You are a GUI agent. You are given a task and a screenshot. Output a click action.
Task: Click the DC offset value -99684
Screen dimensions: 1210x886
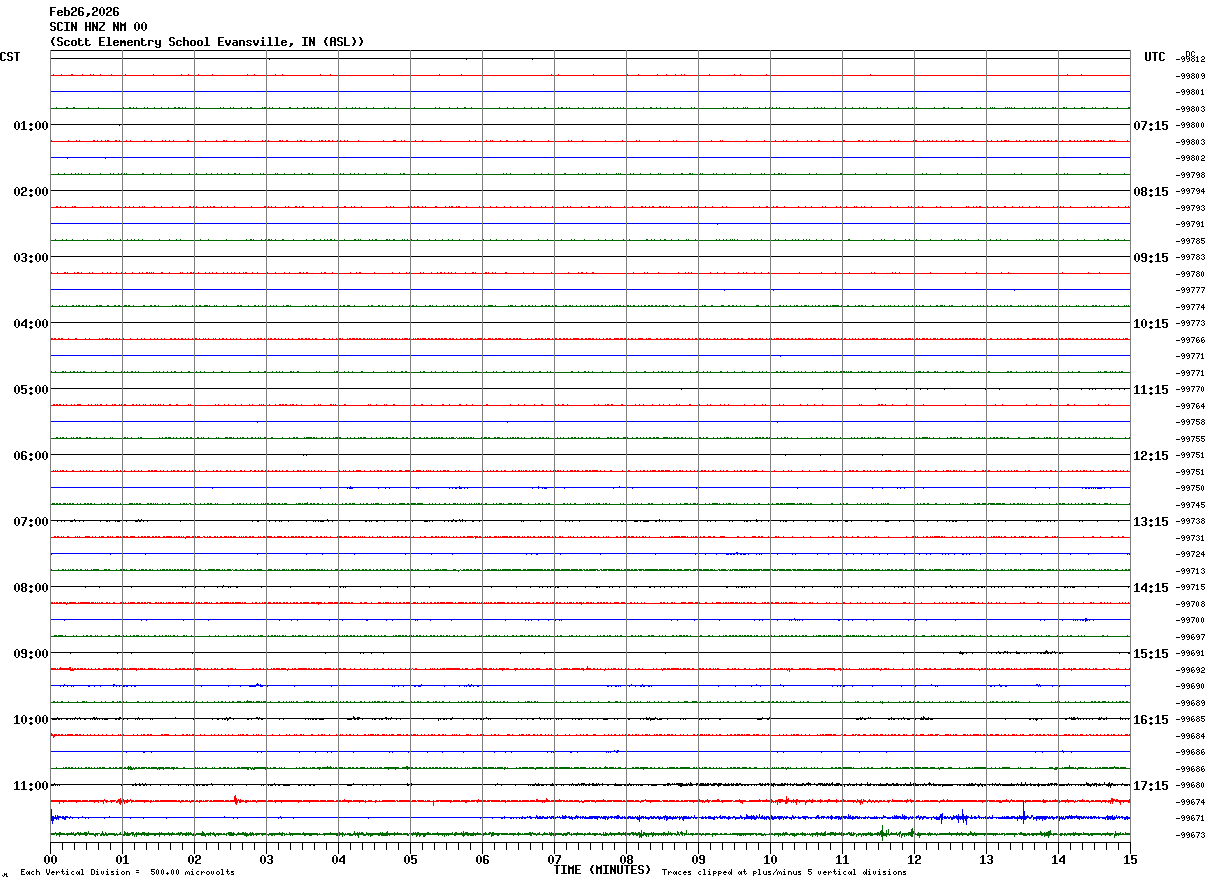1190,736
